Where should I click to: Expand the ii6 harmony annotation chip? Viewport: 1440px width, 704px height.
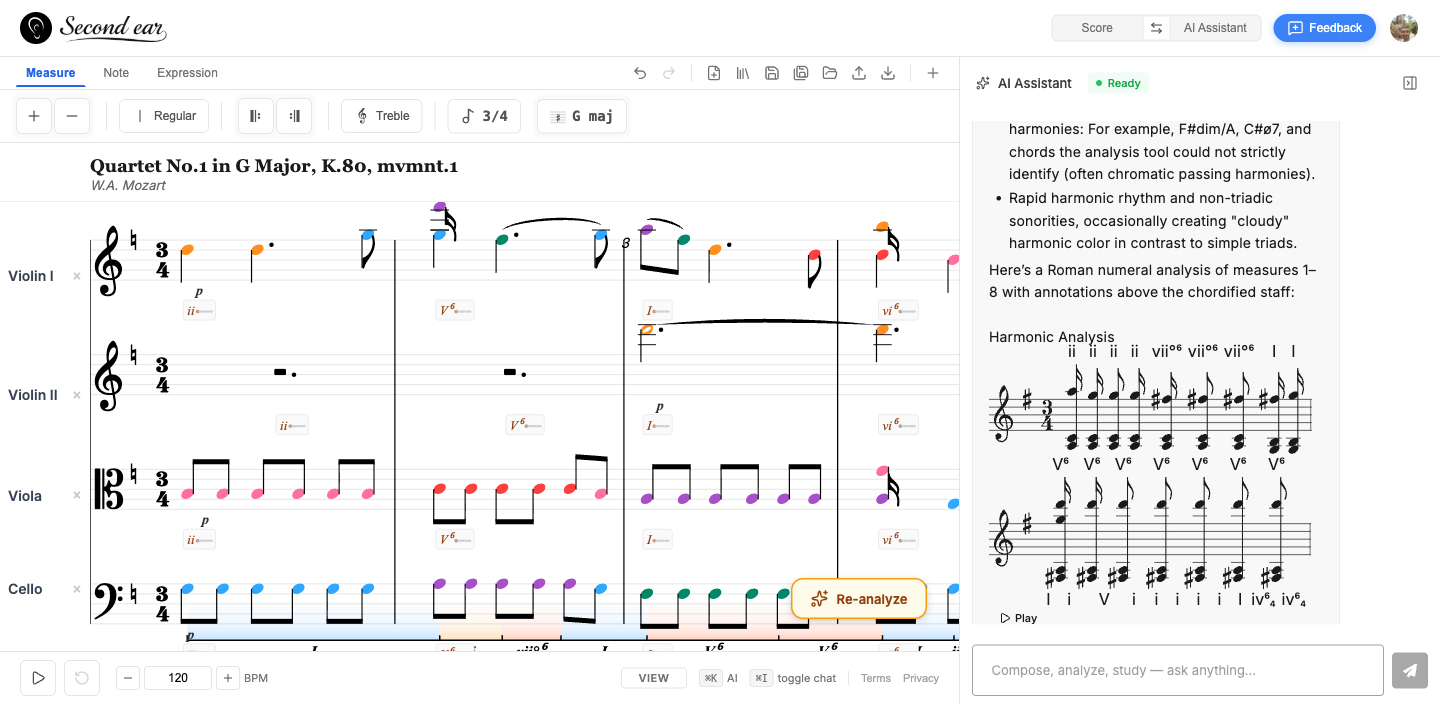(199, 310)
